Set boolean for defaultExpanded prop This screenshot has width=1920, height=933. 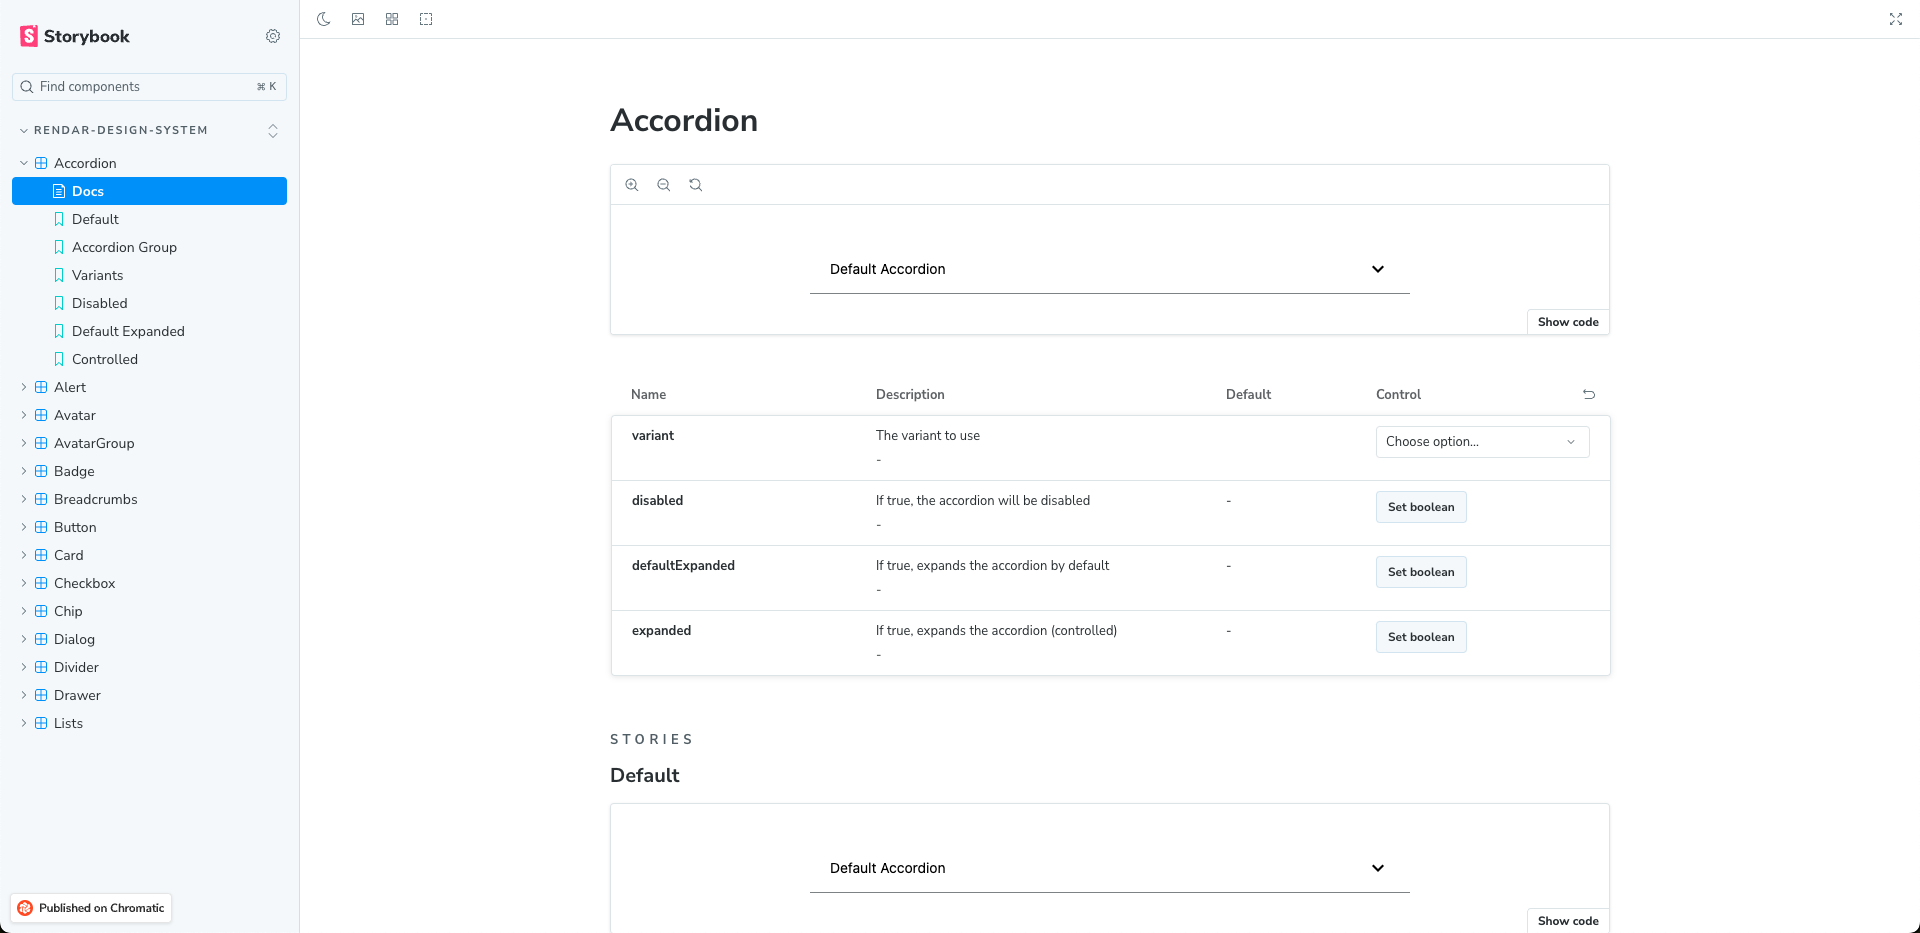[x=1421, y=572]
